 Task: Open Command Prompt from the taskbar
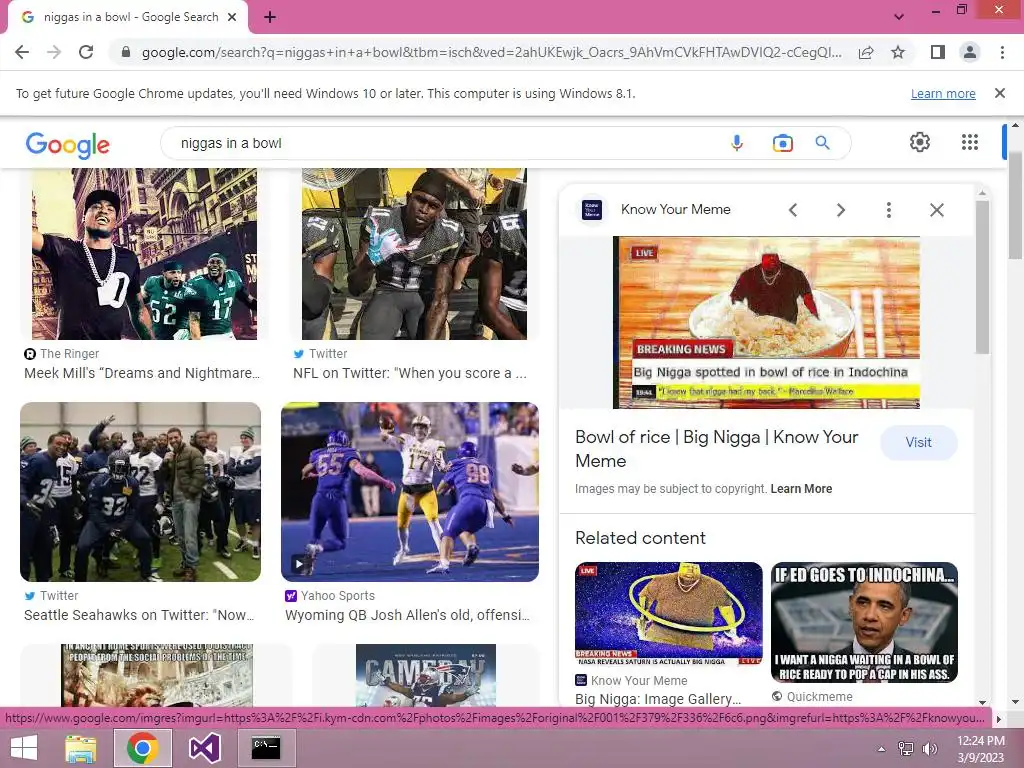click(266, 748)
